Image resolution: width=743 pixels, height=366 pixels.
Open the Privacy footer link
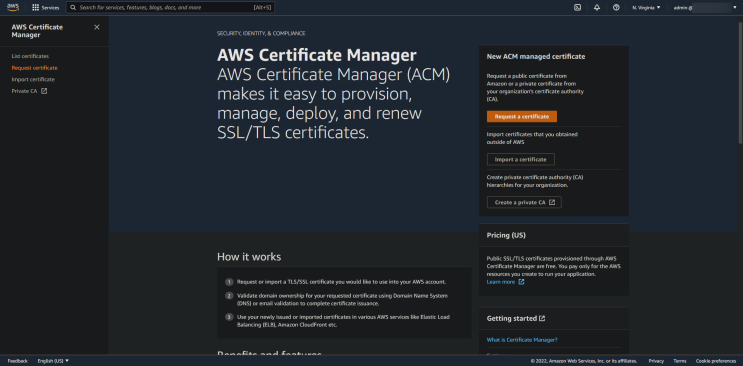[x=656, y=361]
